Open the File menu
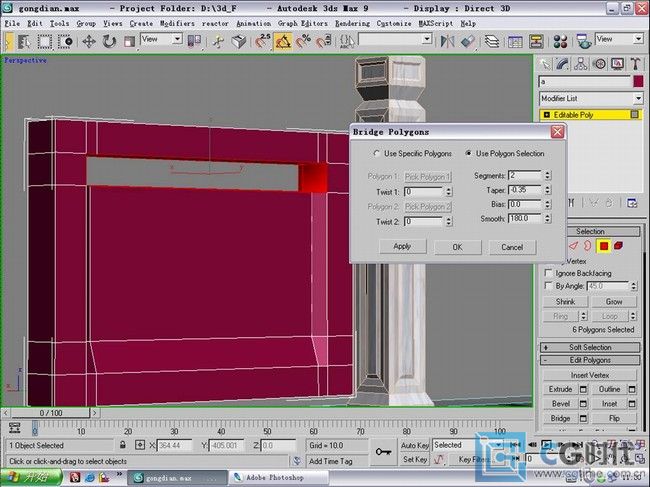The height and width of the screenshot is (487, 650). point(12,24)
